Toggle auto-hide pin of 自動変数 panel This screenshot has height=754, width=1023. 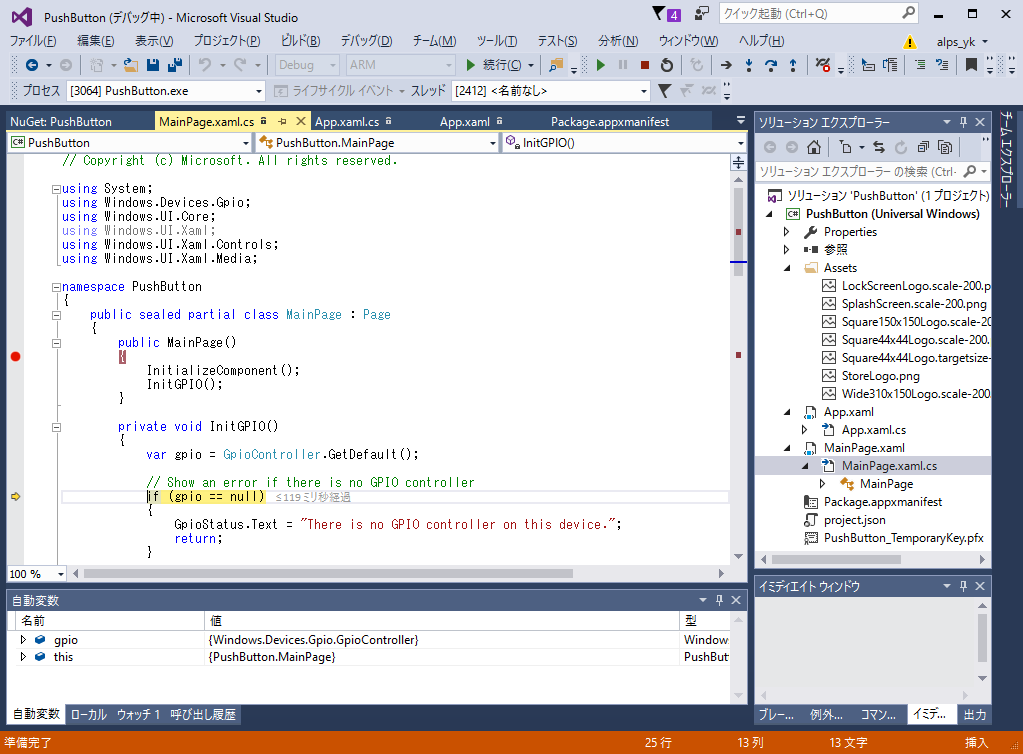point(719,600)
